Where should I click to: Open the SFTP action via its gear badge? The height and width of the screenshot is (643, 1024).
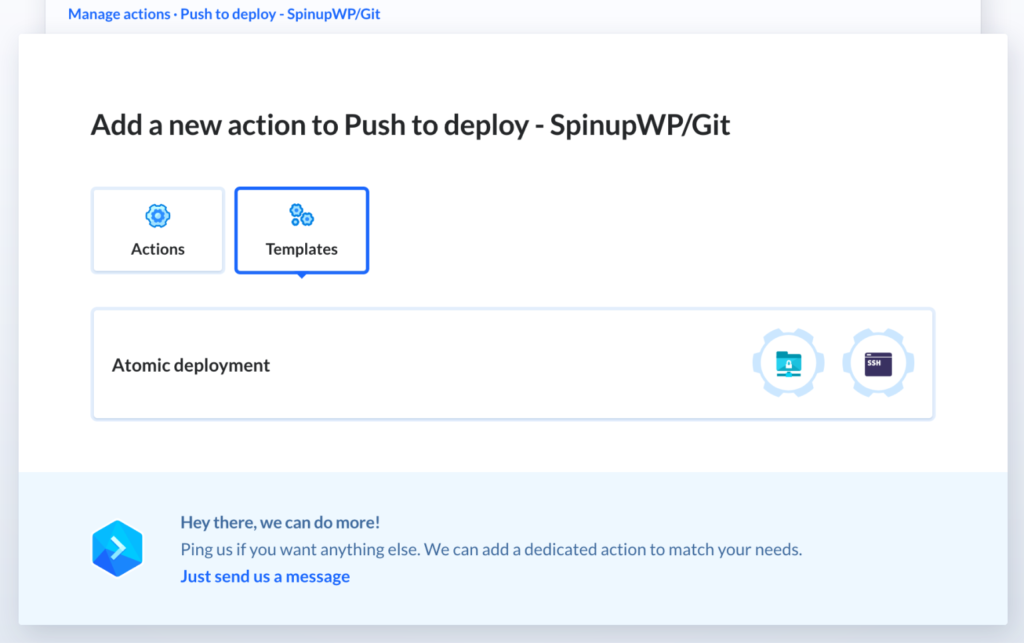click(x=788, y=363)
